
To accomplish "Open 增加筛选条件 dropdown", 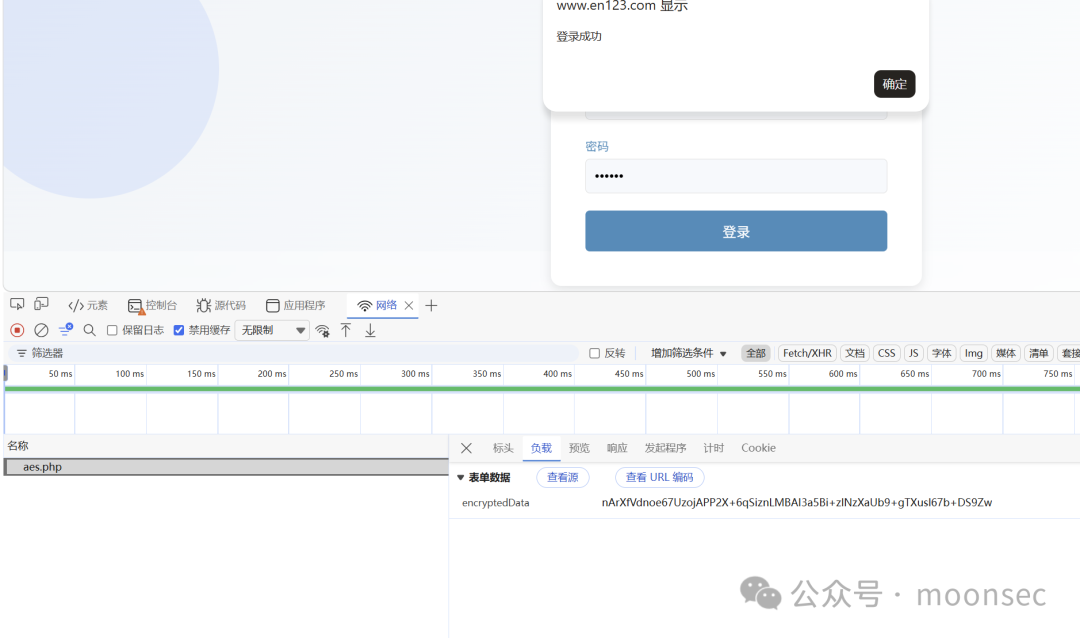I will pyautogui.click(x=689, y=353).
